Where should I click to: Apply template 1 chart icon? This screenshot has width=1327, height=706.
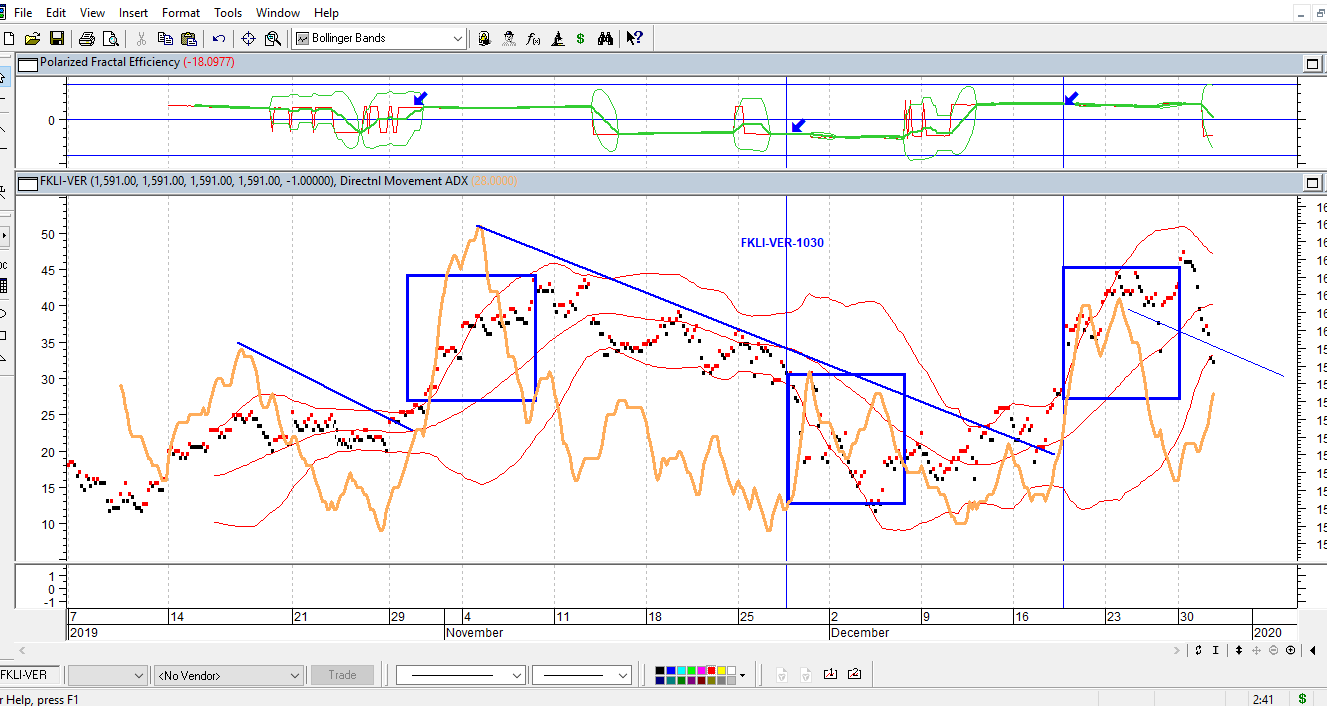[830, 673]
